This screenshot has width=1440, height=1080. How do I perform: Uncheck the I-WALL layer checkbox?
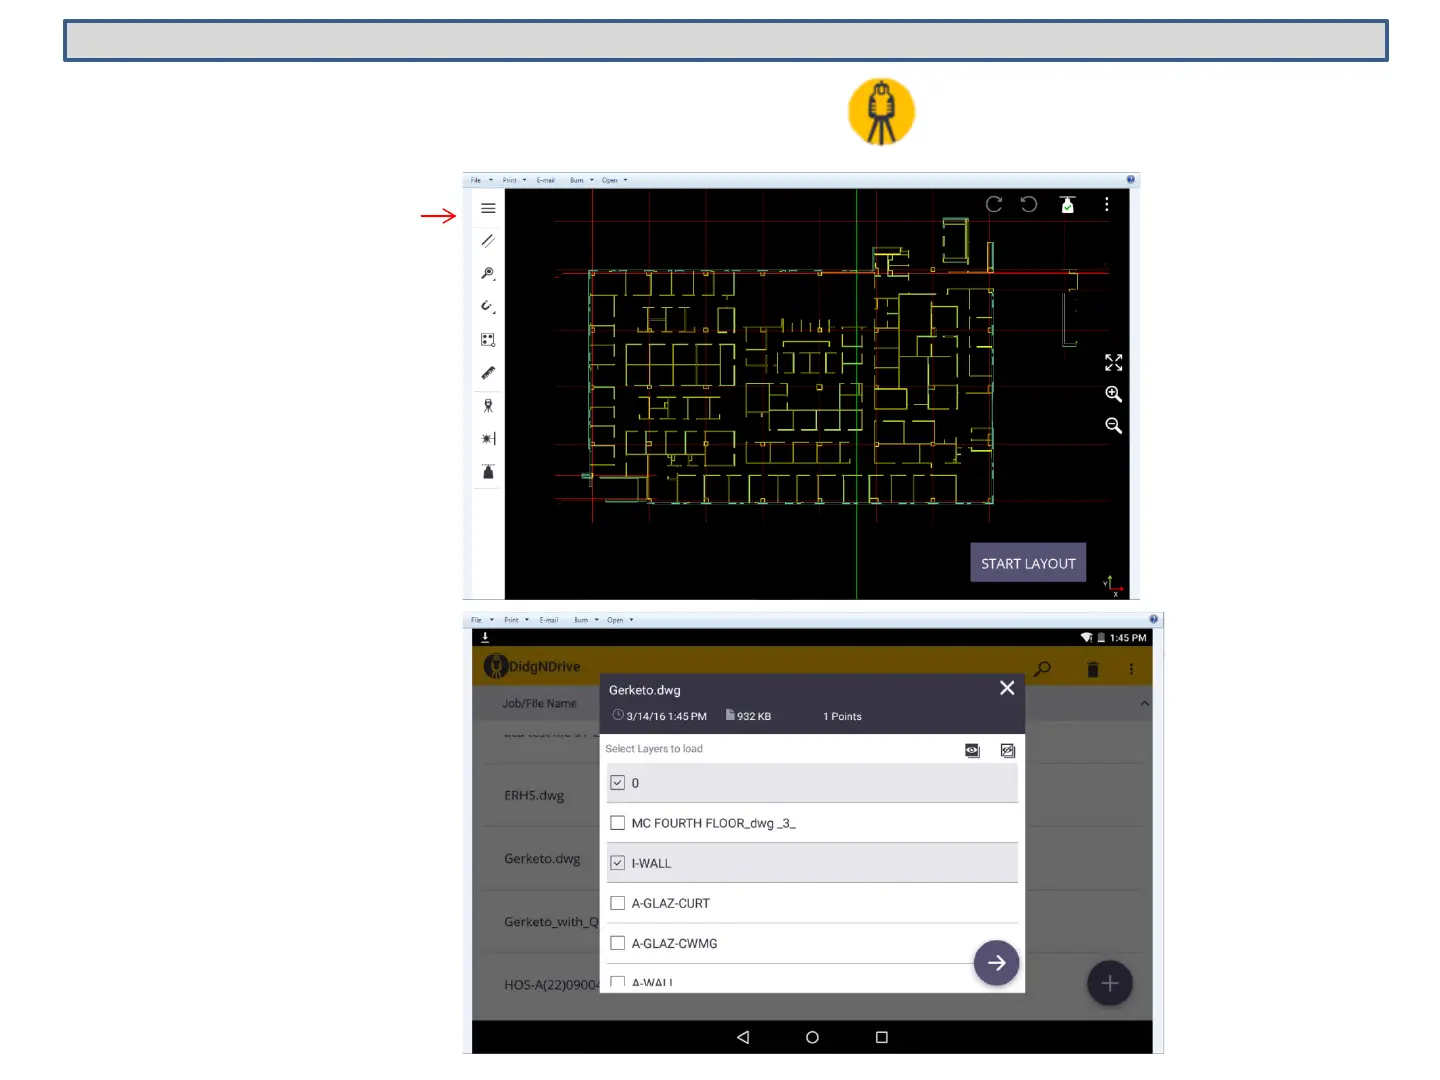(618, 863)
